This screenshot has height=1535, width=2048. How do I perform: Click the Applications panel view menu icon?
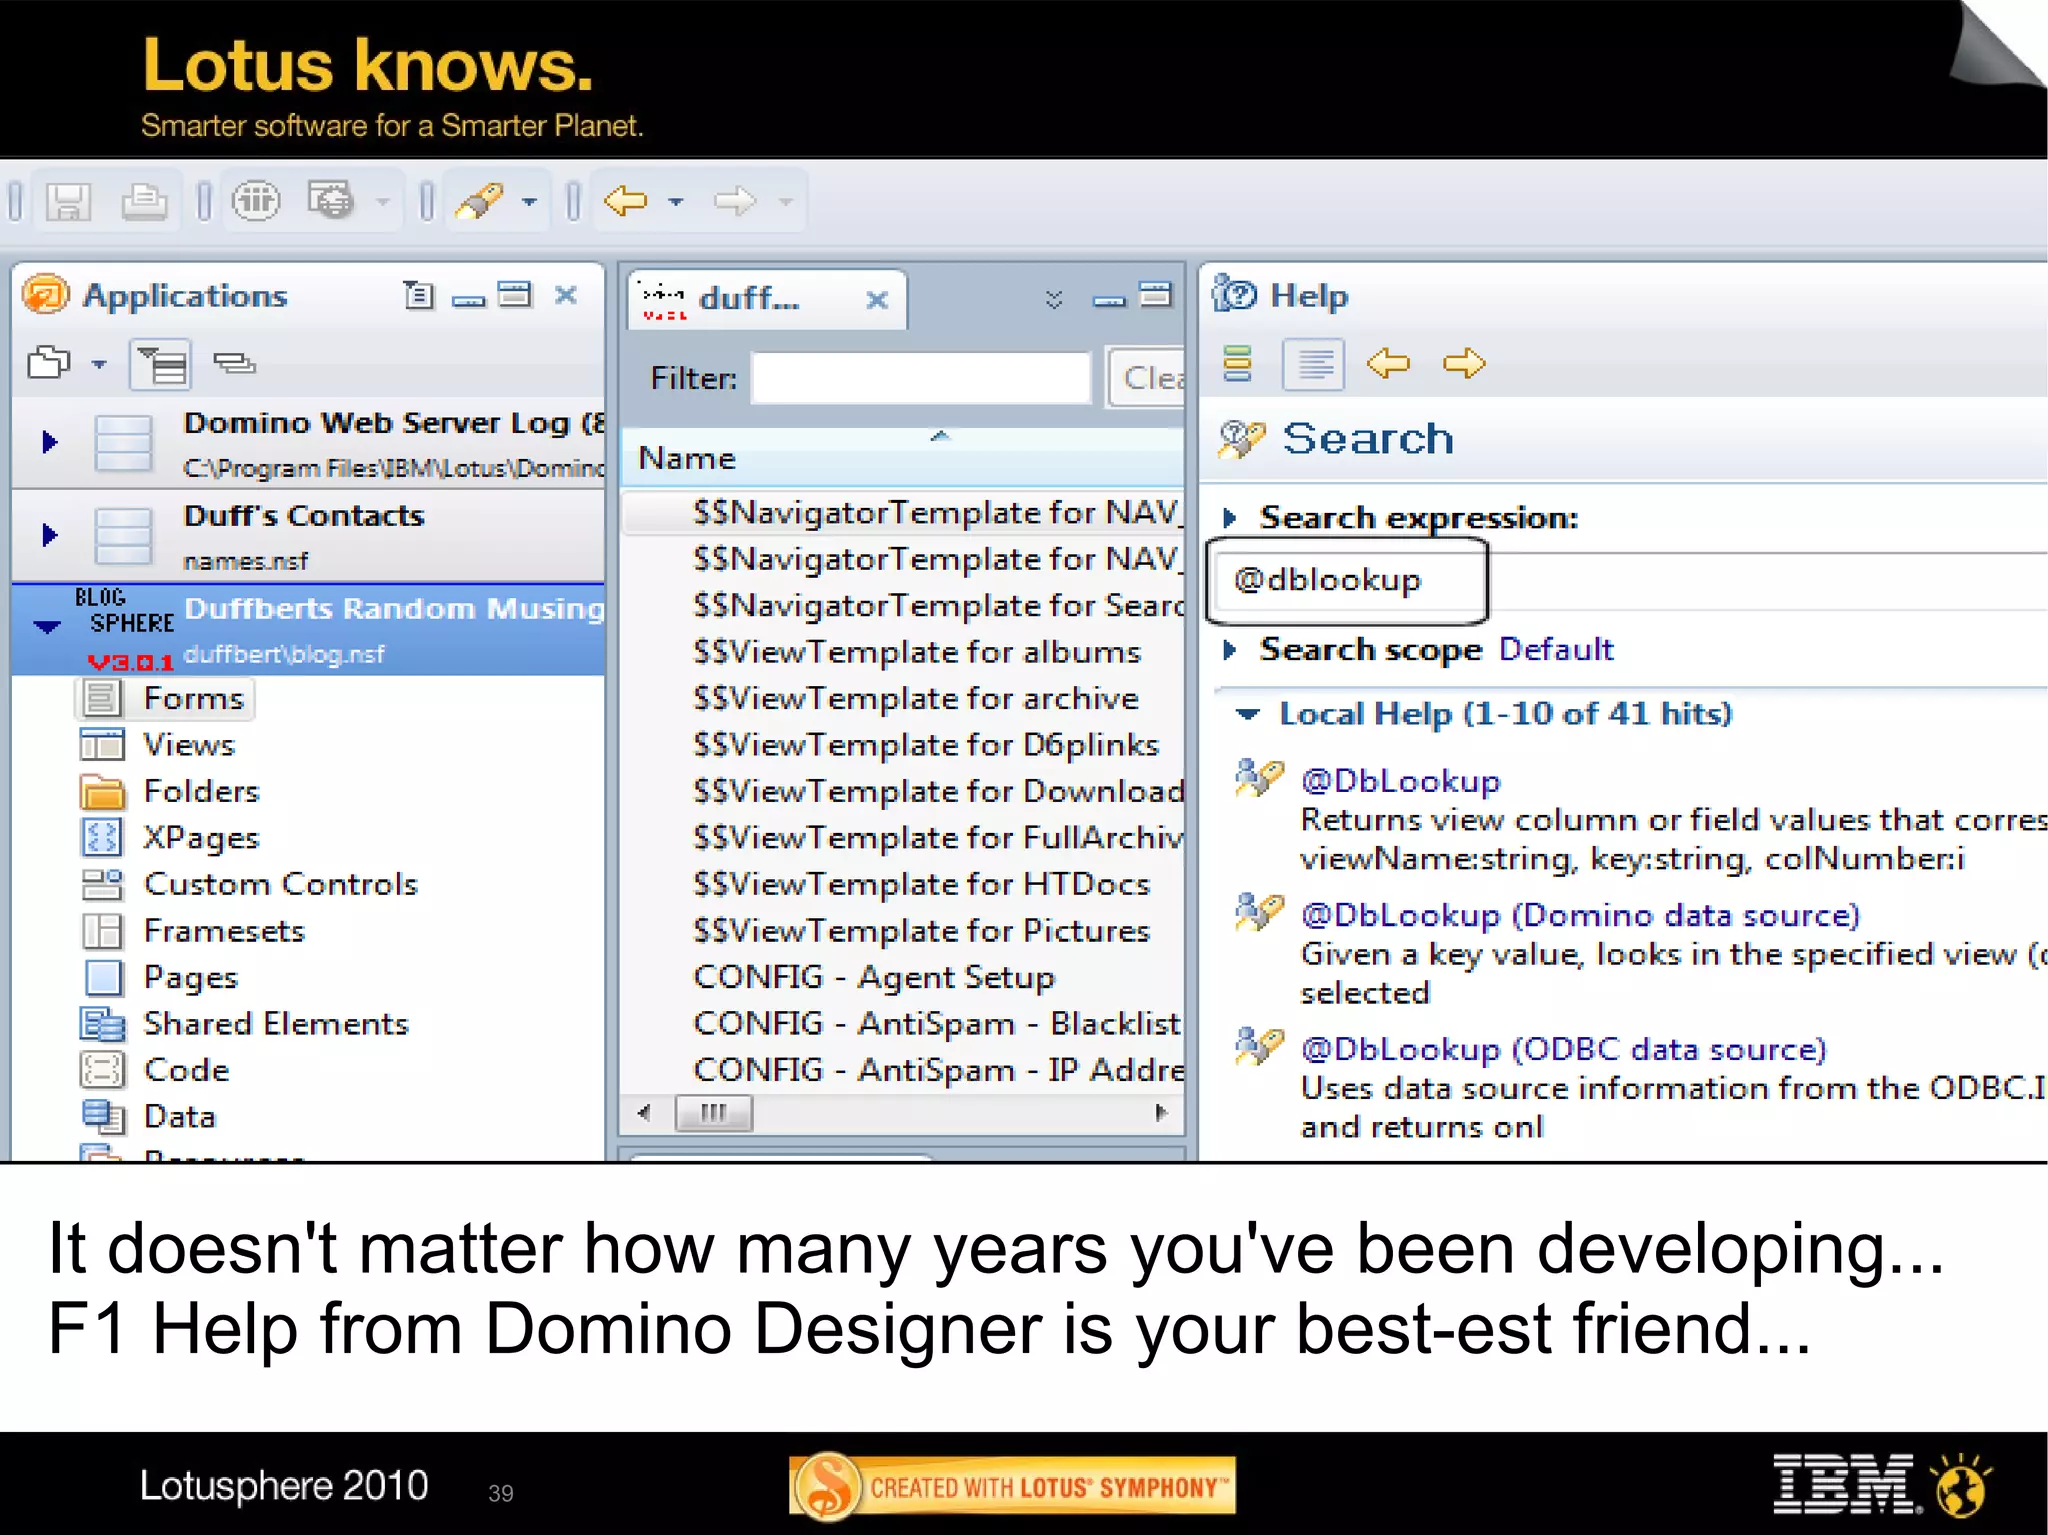[x=418, y=295]
